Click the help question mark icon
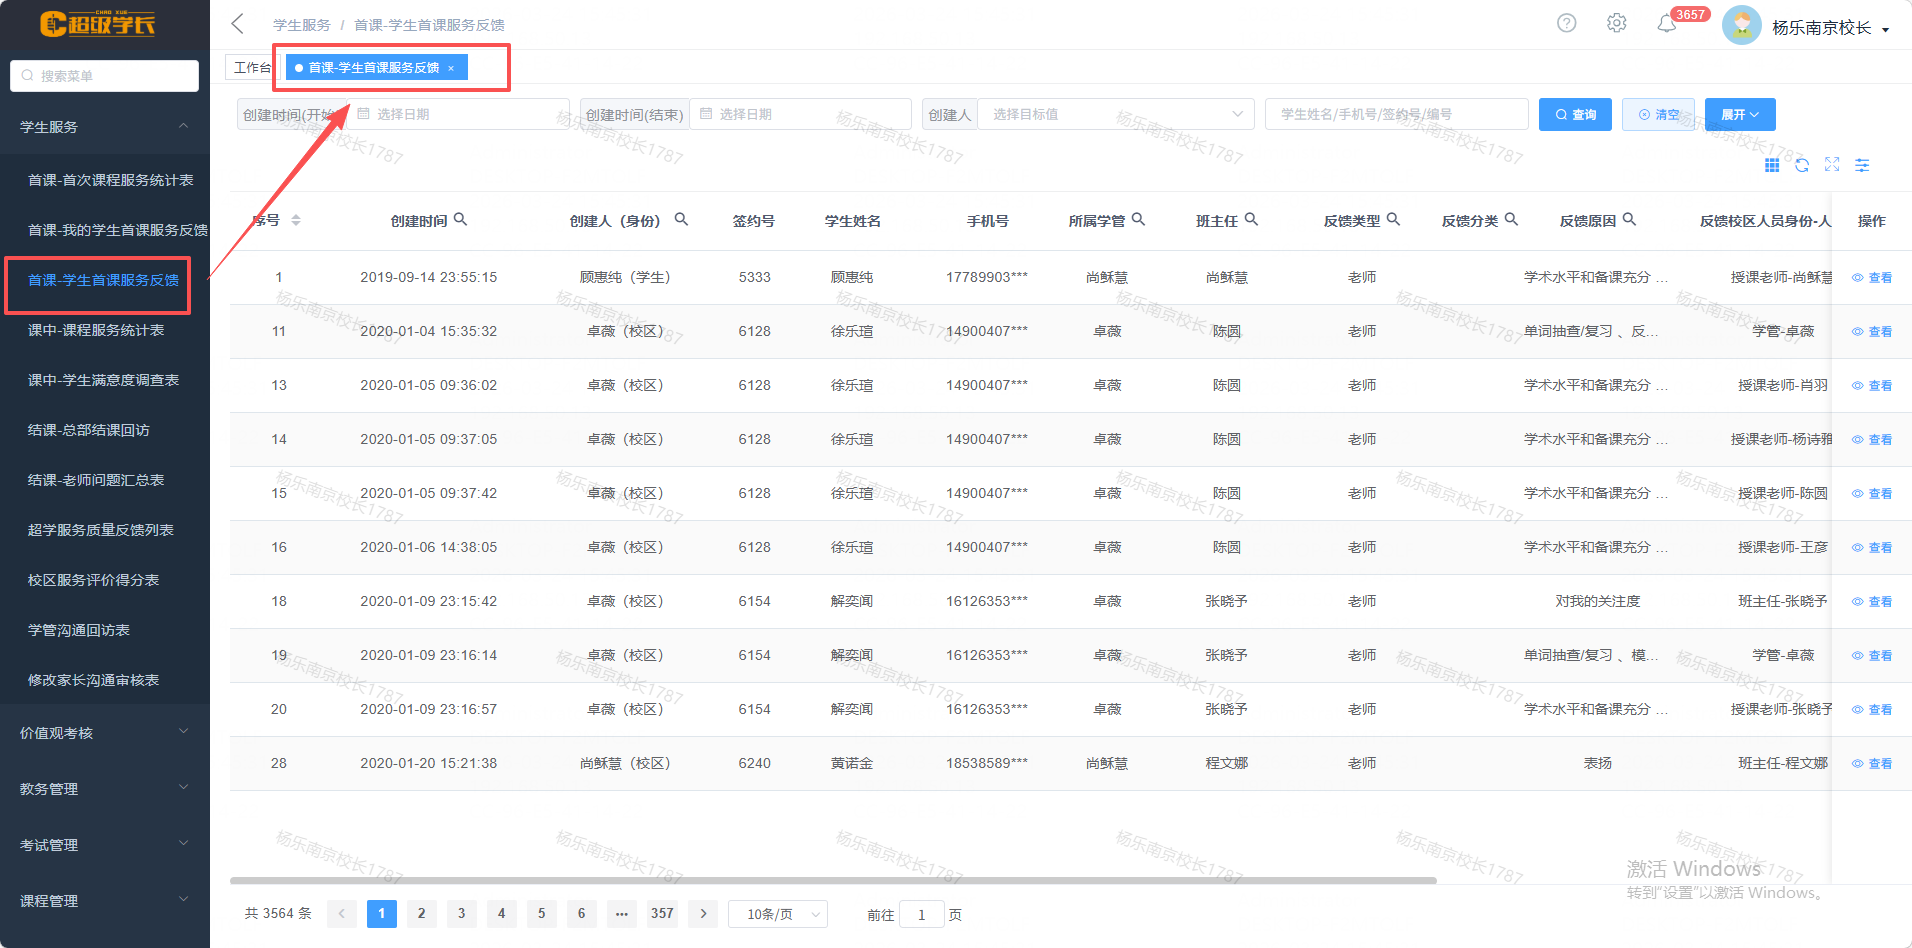1912x948 pixels. [1566, 23]
